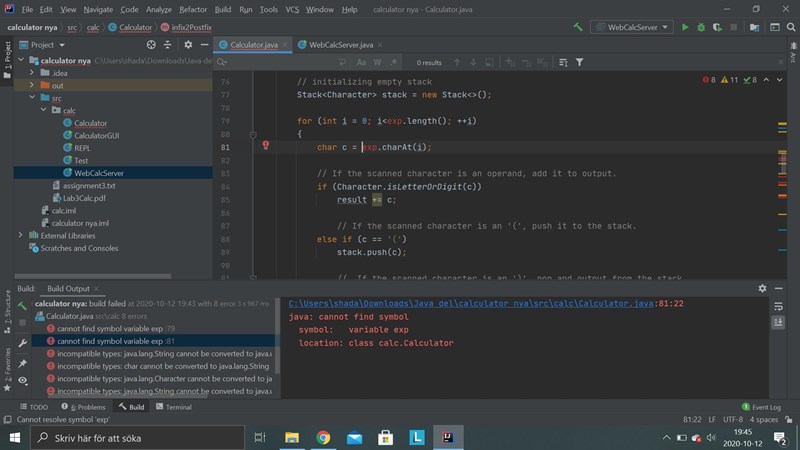Run the WebCalcServer configuration
800x450 pixels.
[x=685, y=27]
